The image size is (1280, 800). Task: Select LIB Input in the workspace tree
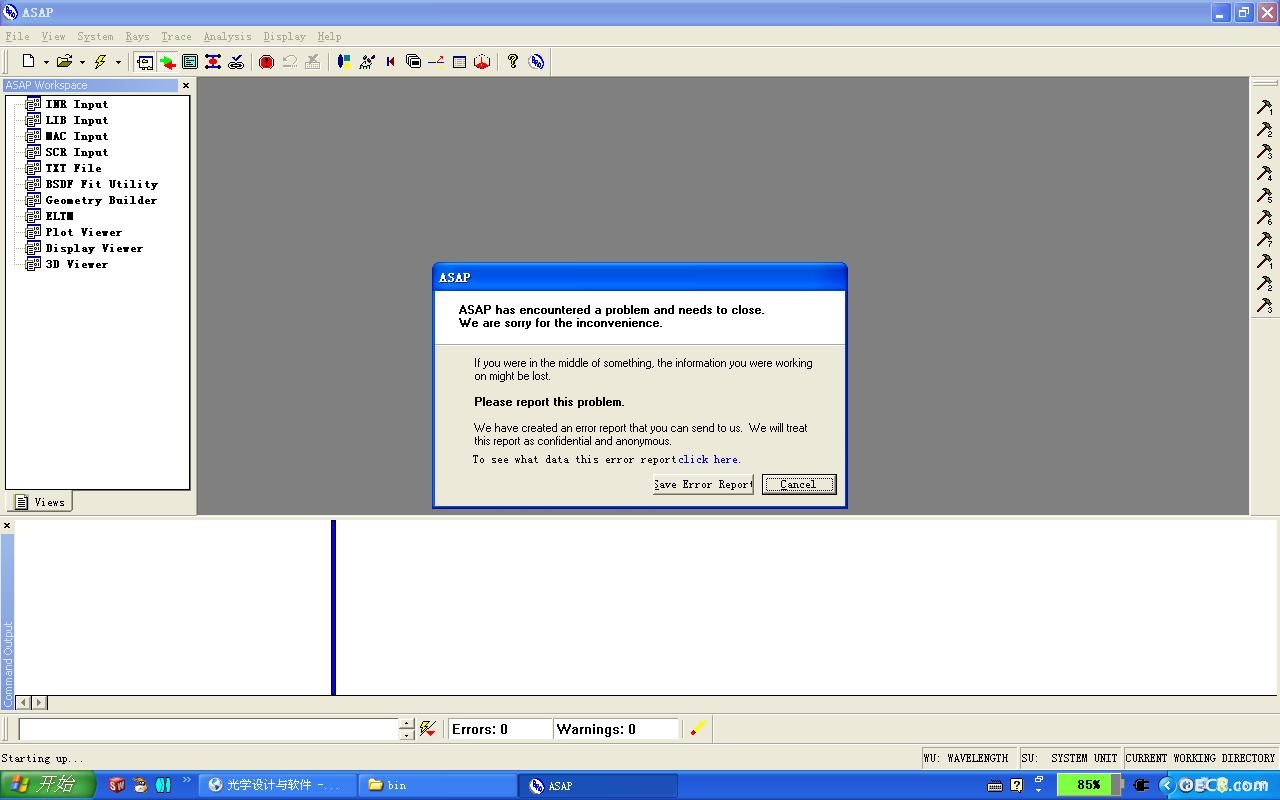[x=76, y=120]
